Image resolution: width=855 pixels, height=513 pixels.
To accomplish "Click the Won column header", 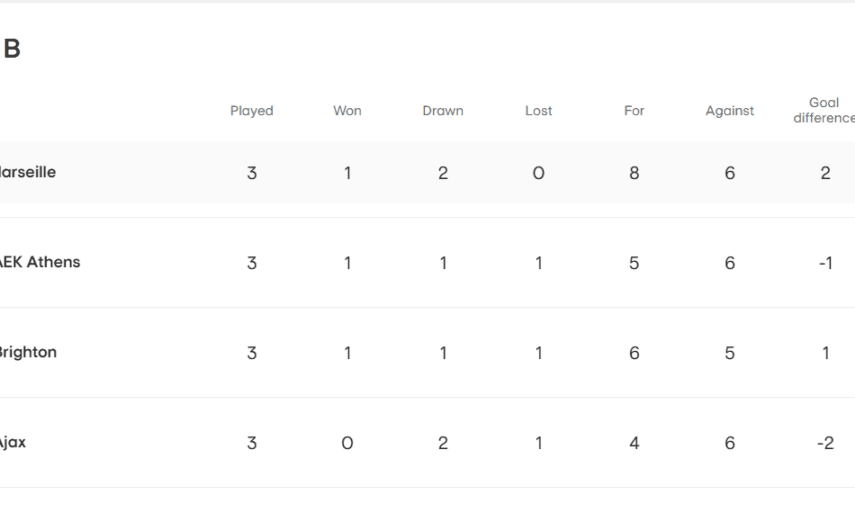I will click(347, 111).
